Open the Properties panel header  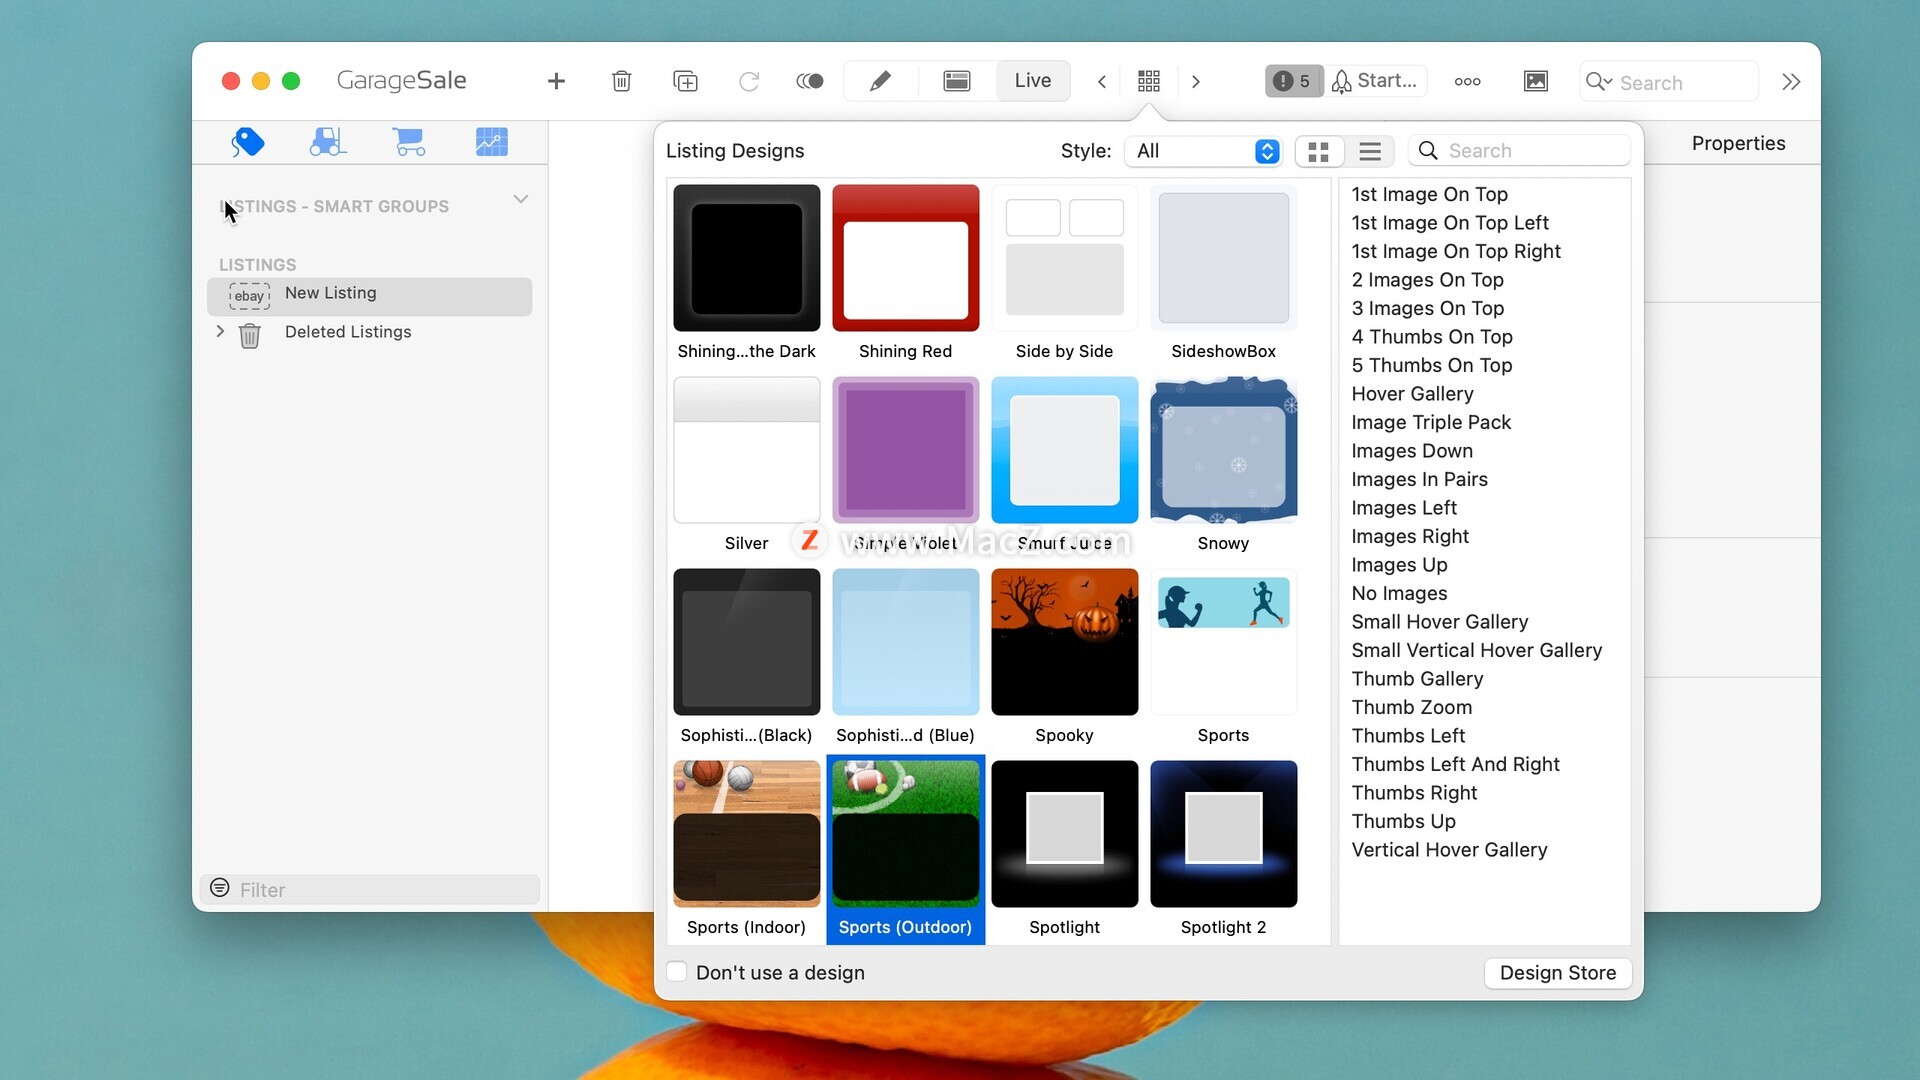(x=1738, y=143)
